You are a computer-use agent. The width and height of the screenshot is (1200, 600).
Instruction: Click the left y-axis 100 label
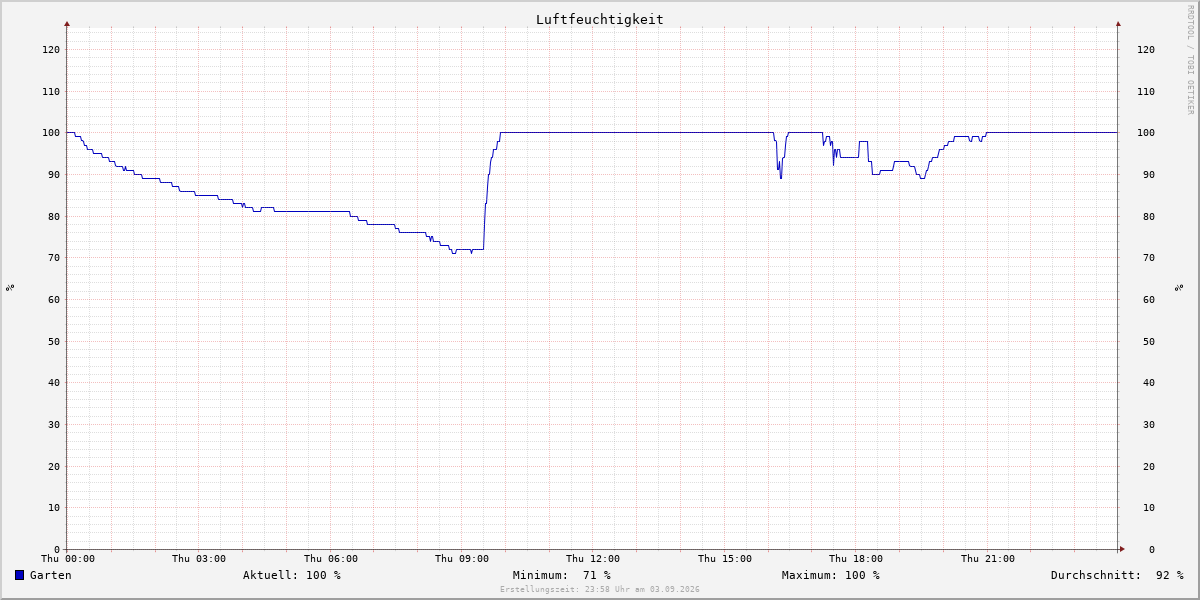click(51, 133)
